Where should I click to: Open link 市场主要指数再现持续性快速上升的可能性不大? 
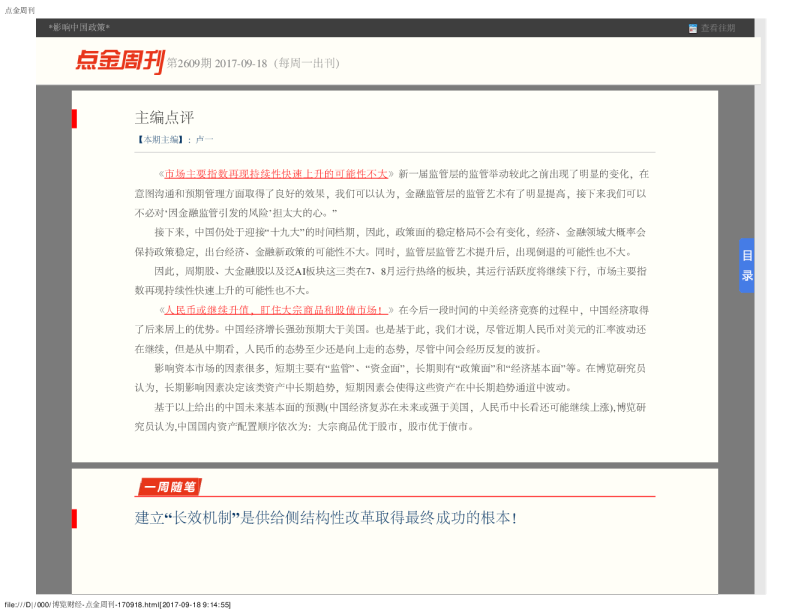[276, 174]
